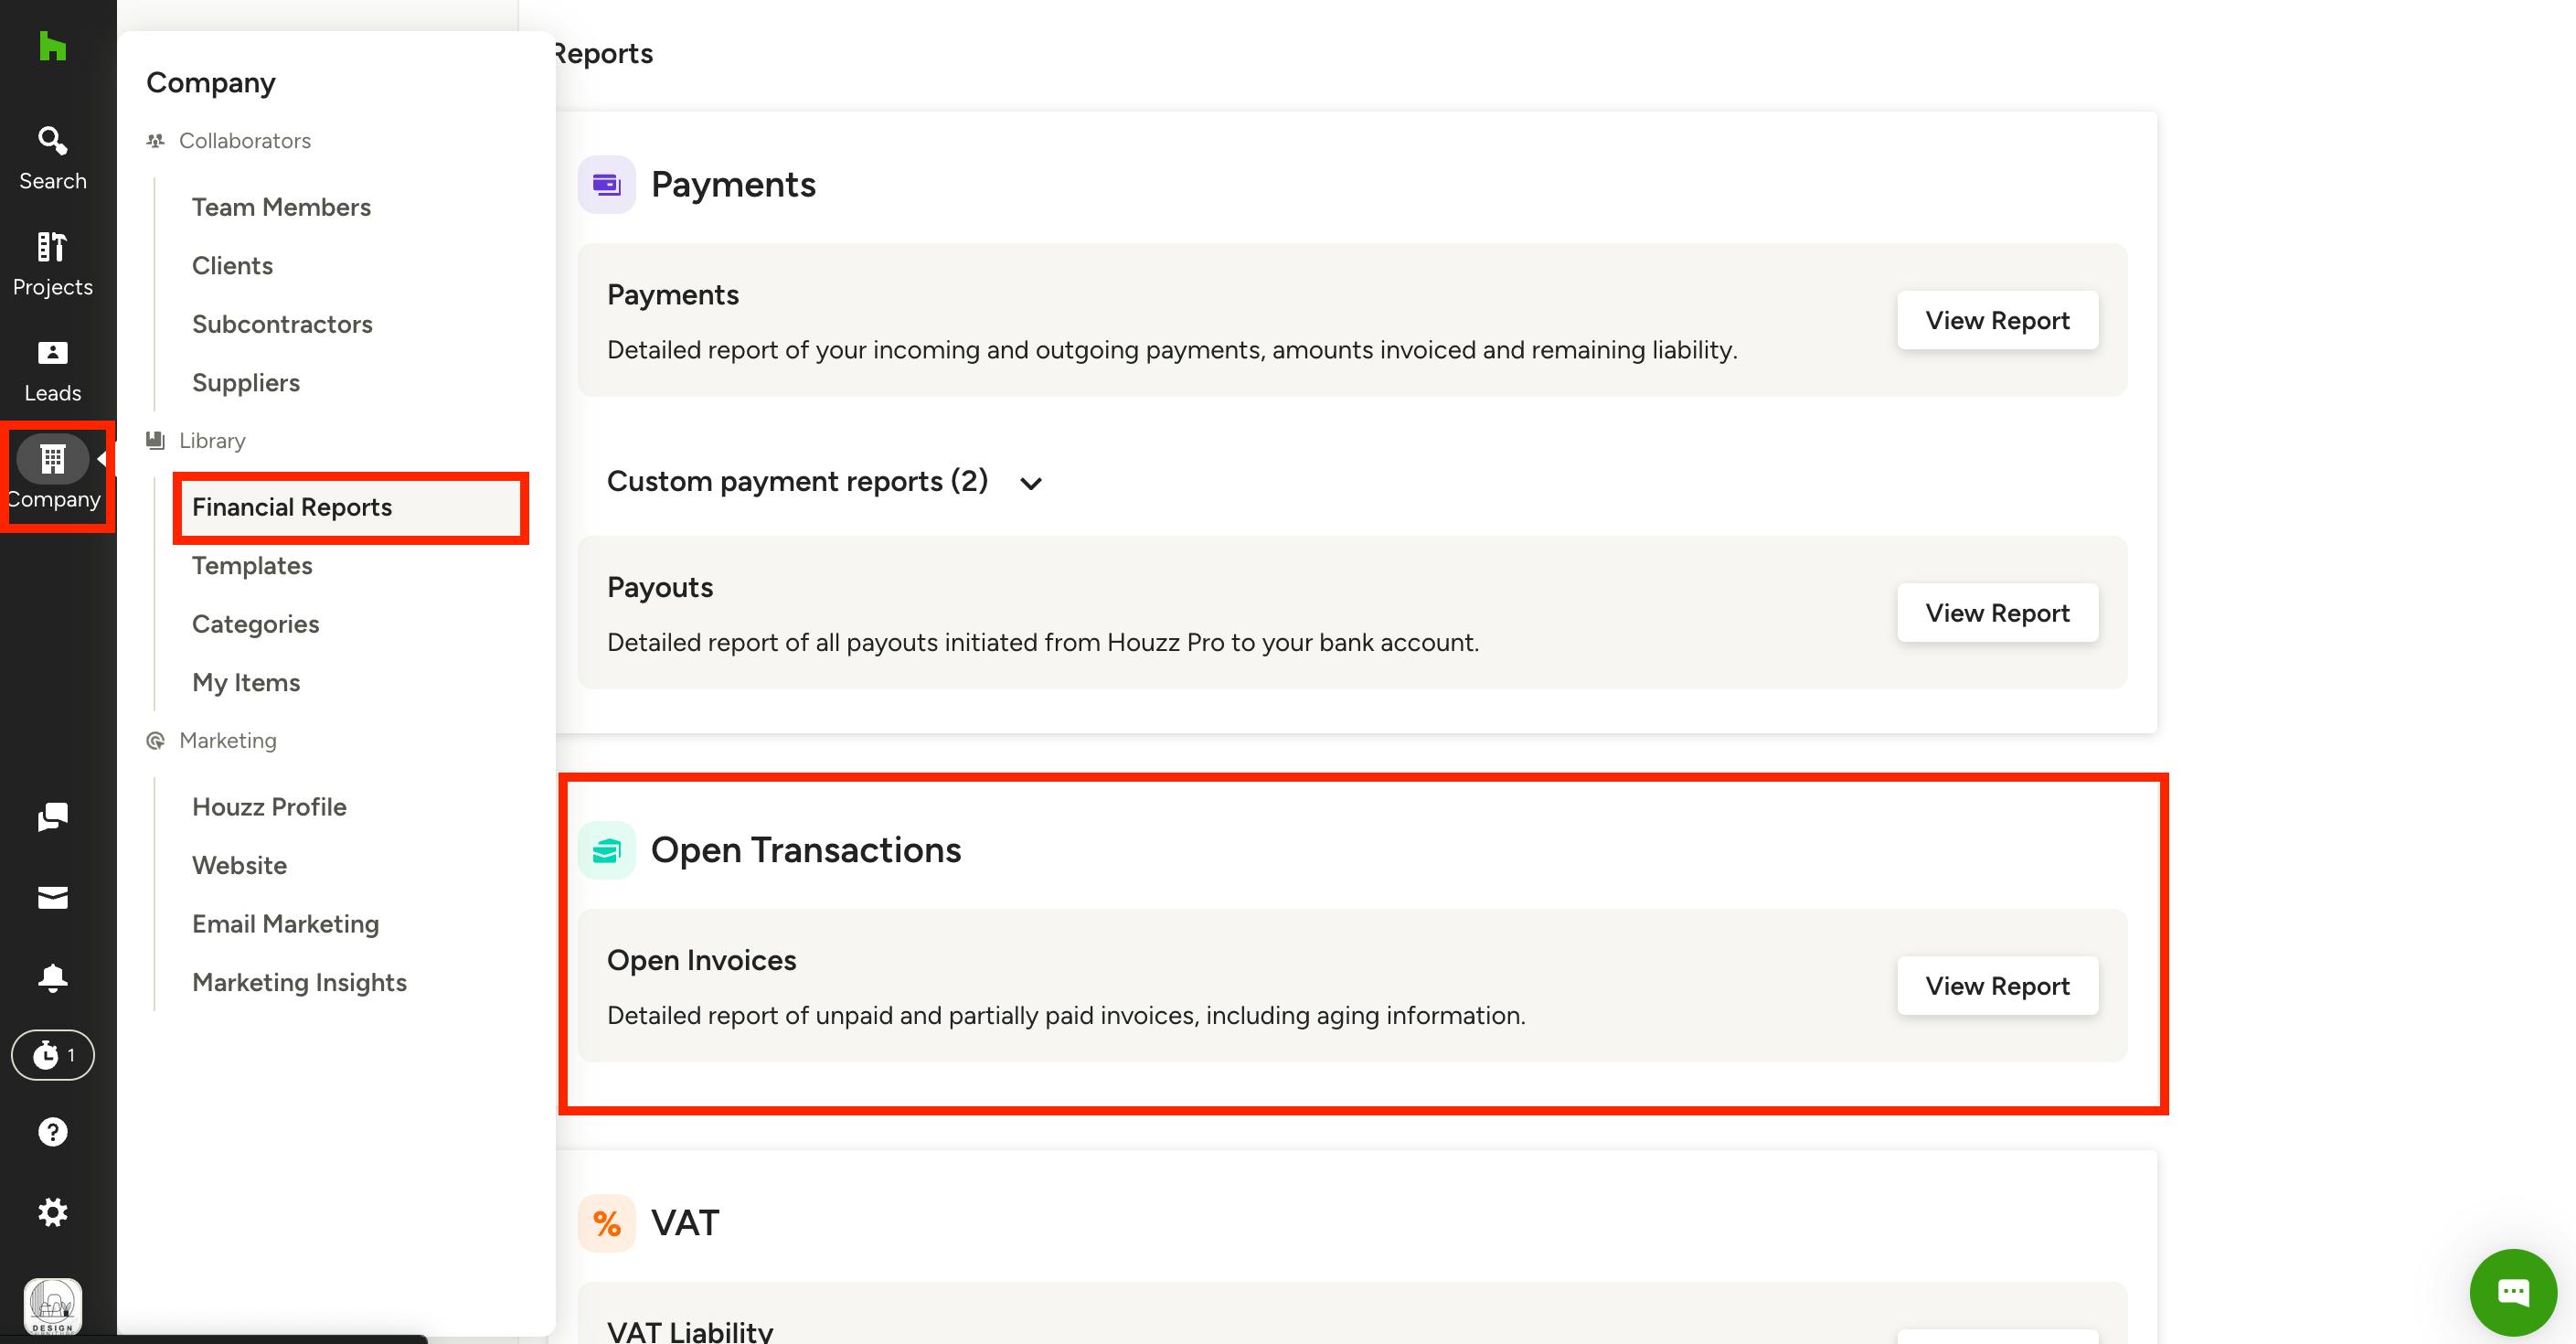View Report for Open Invoices
2576x1344 pixels.
[1997, 986]
